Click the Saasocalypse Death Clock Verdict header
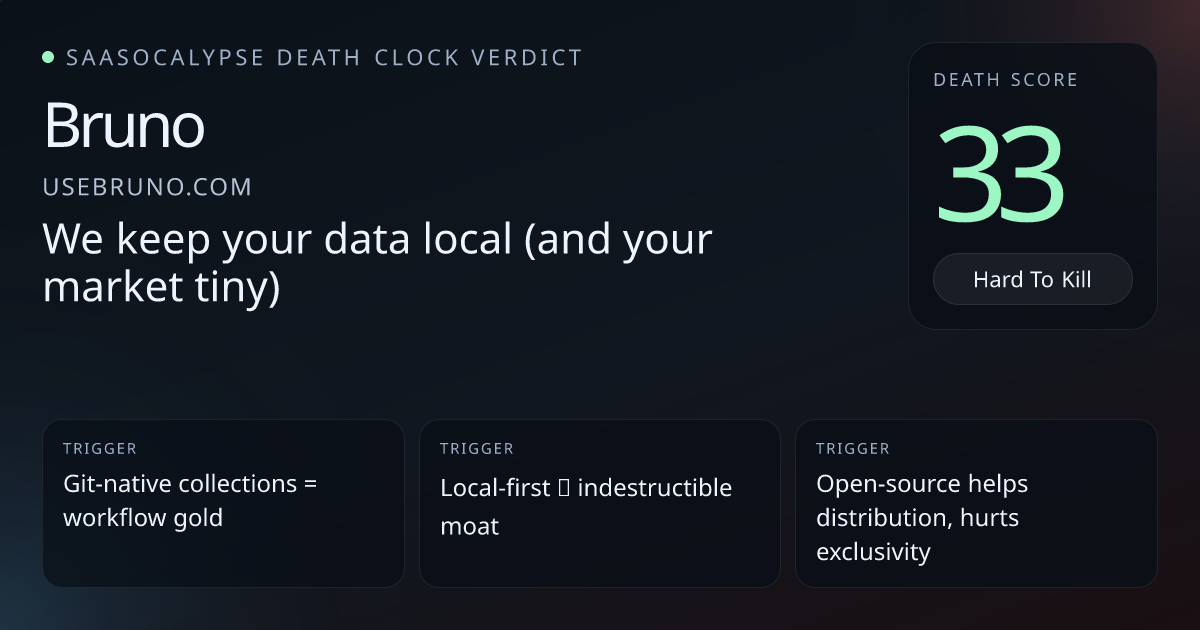Viewport: 1200px width, 630px height. pyautogui.click(x=324, y=58)
